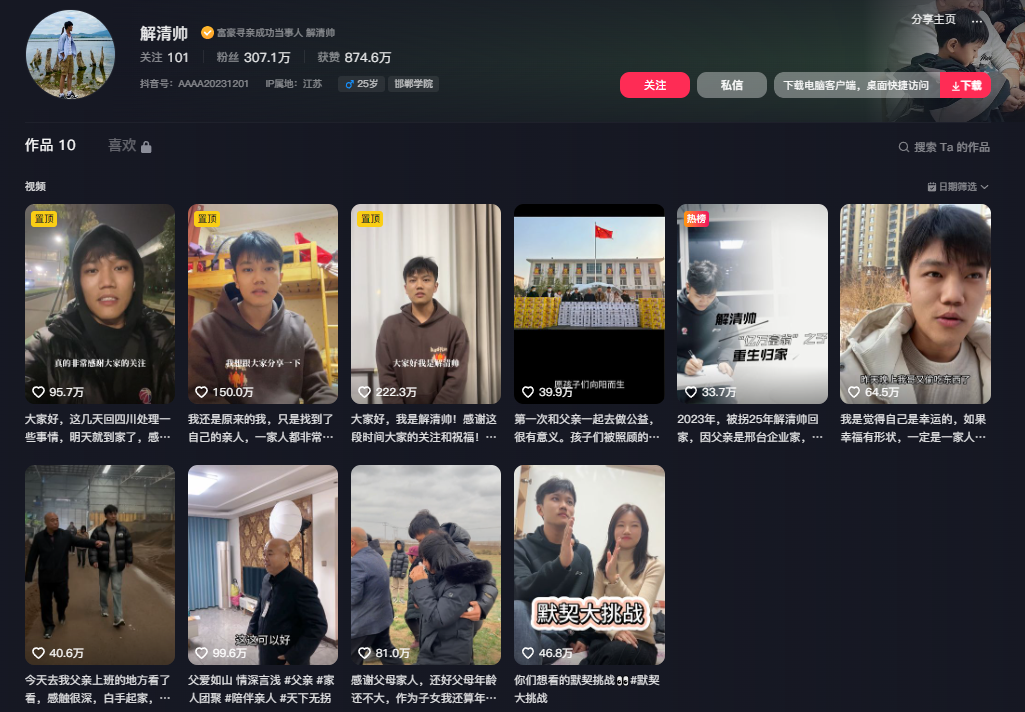1025x712 pixels.
Task: Open the video thumbnail with the red flag
Action: click(589, 304)
